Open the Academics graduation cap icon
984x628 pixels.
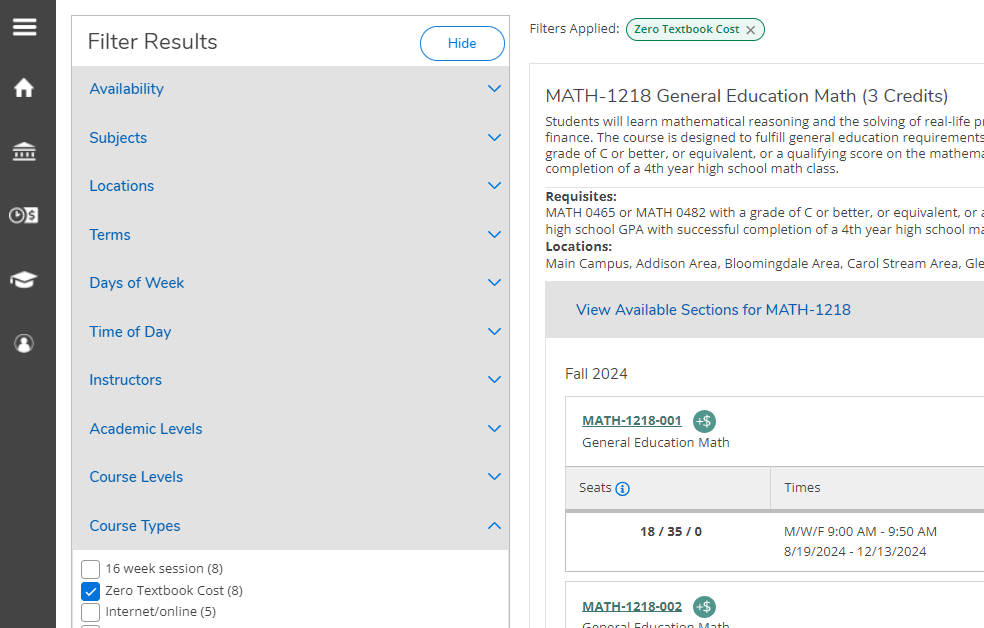coord(24,280)
